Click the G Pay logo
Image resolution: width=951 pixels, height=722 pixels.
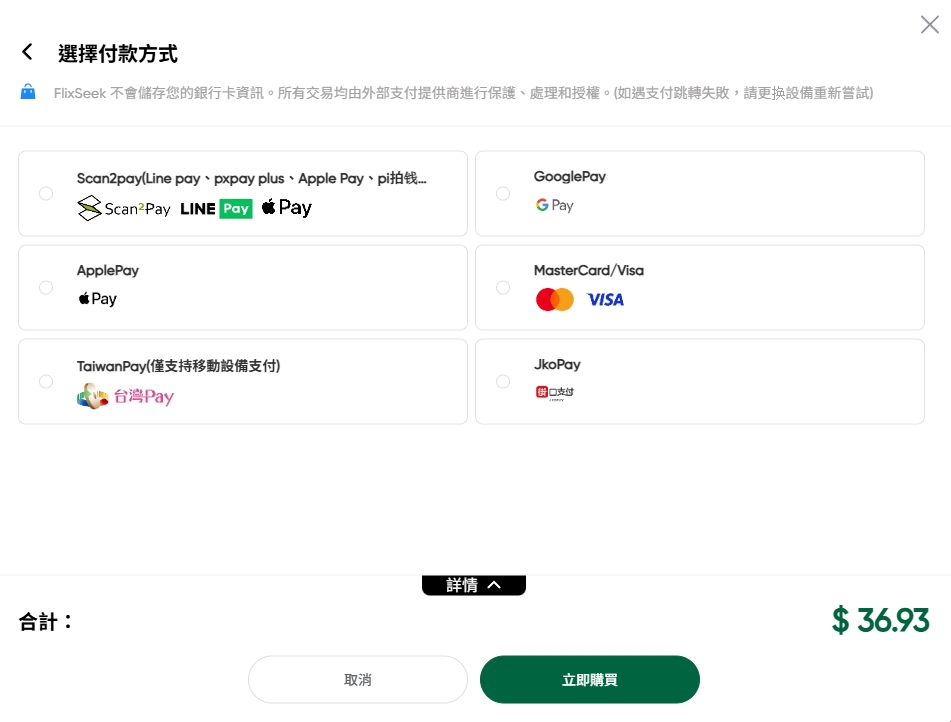click(554, 205)
